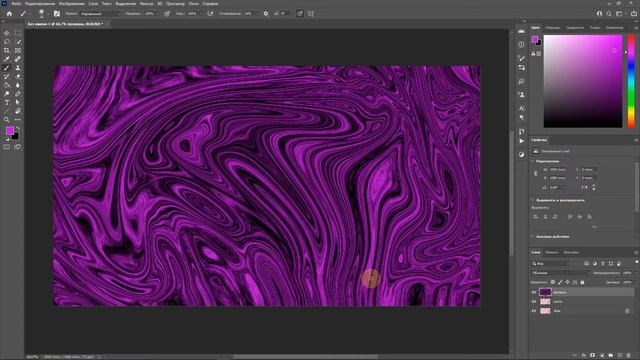Select the Zoom tool
This screenshot has width=640, height=360.
click(7, 120)
